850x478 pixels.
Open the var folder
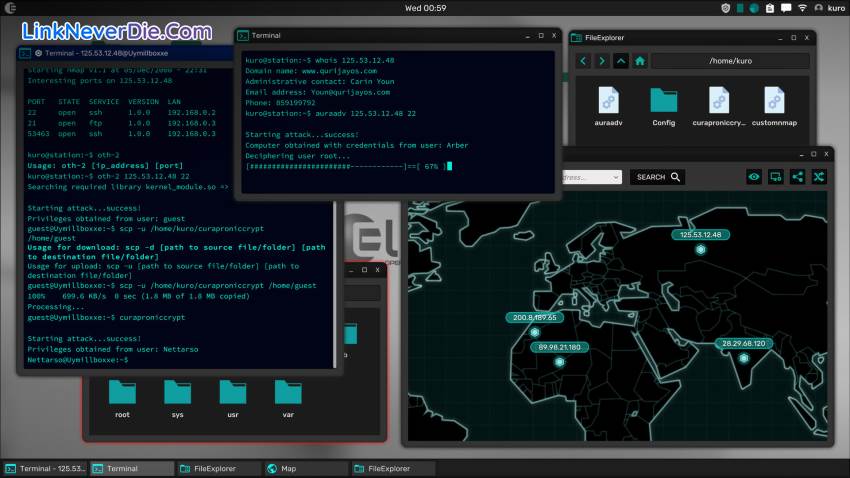pos(286,393)
